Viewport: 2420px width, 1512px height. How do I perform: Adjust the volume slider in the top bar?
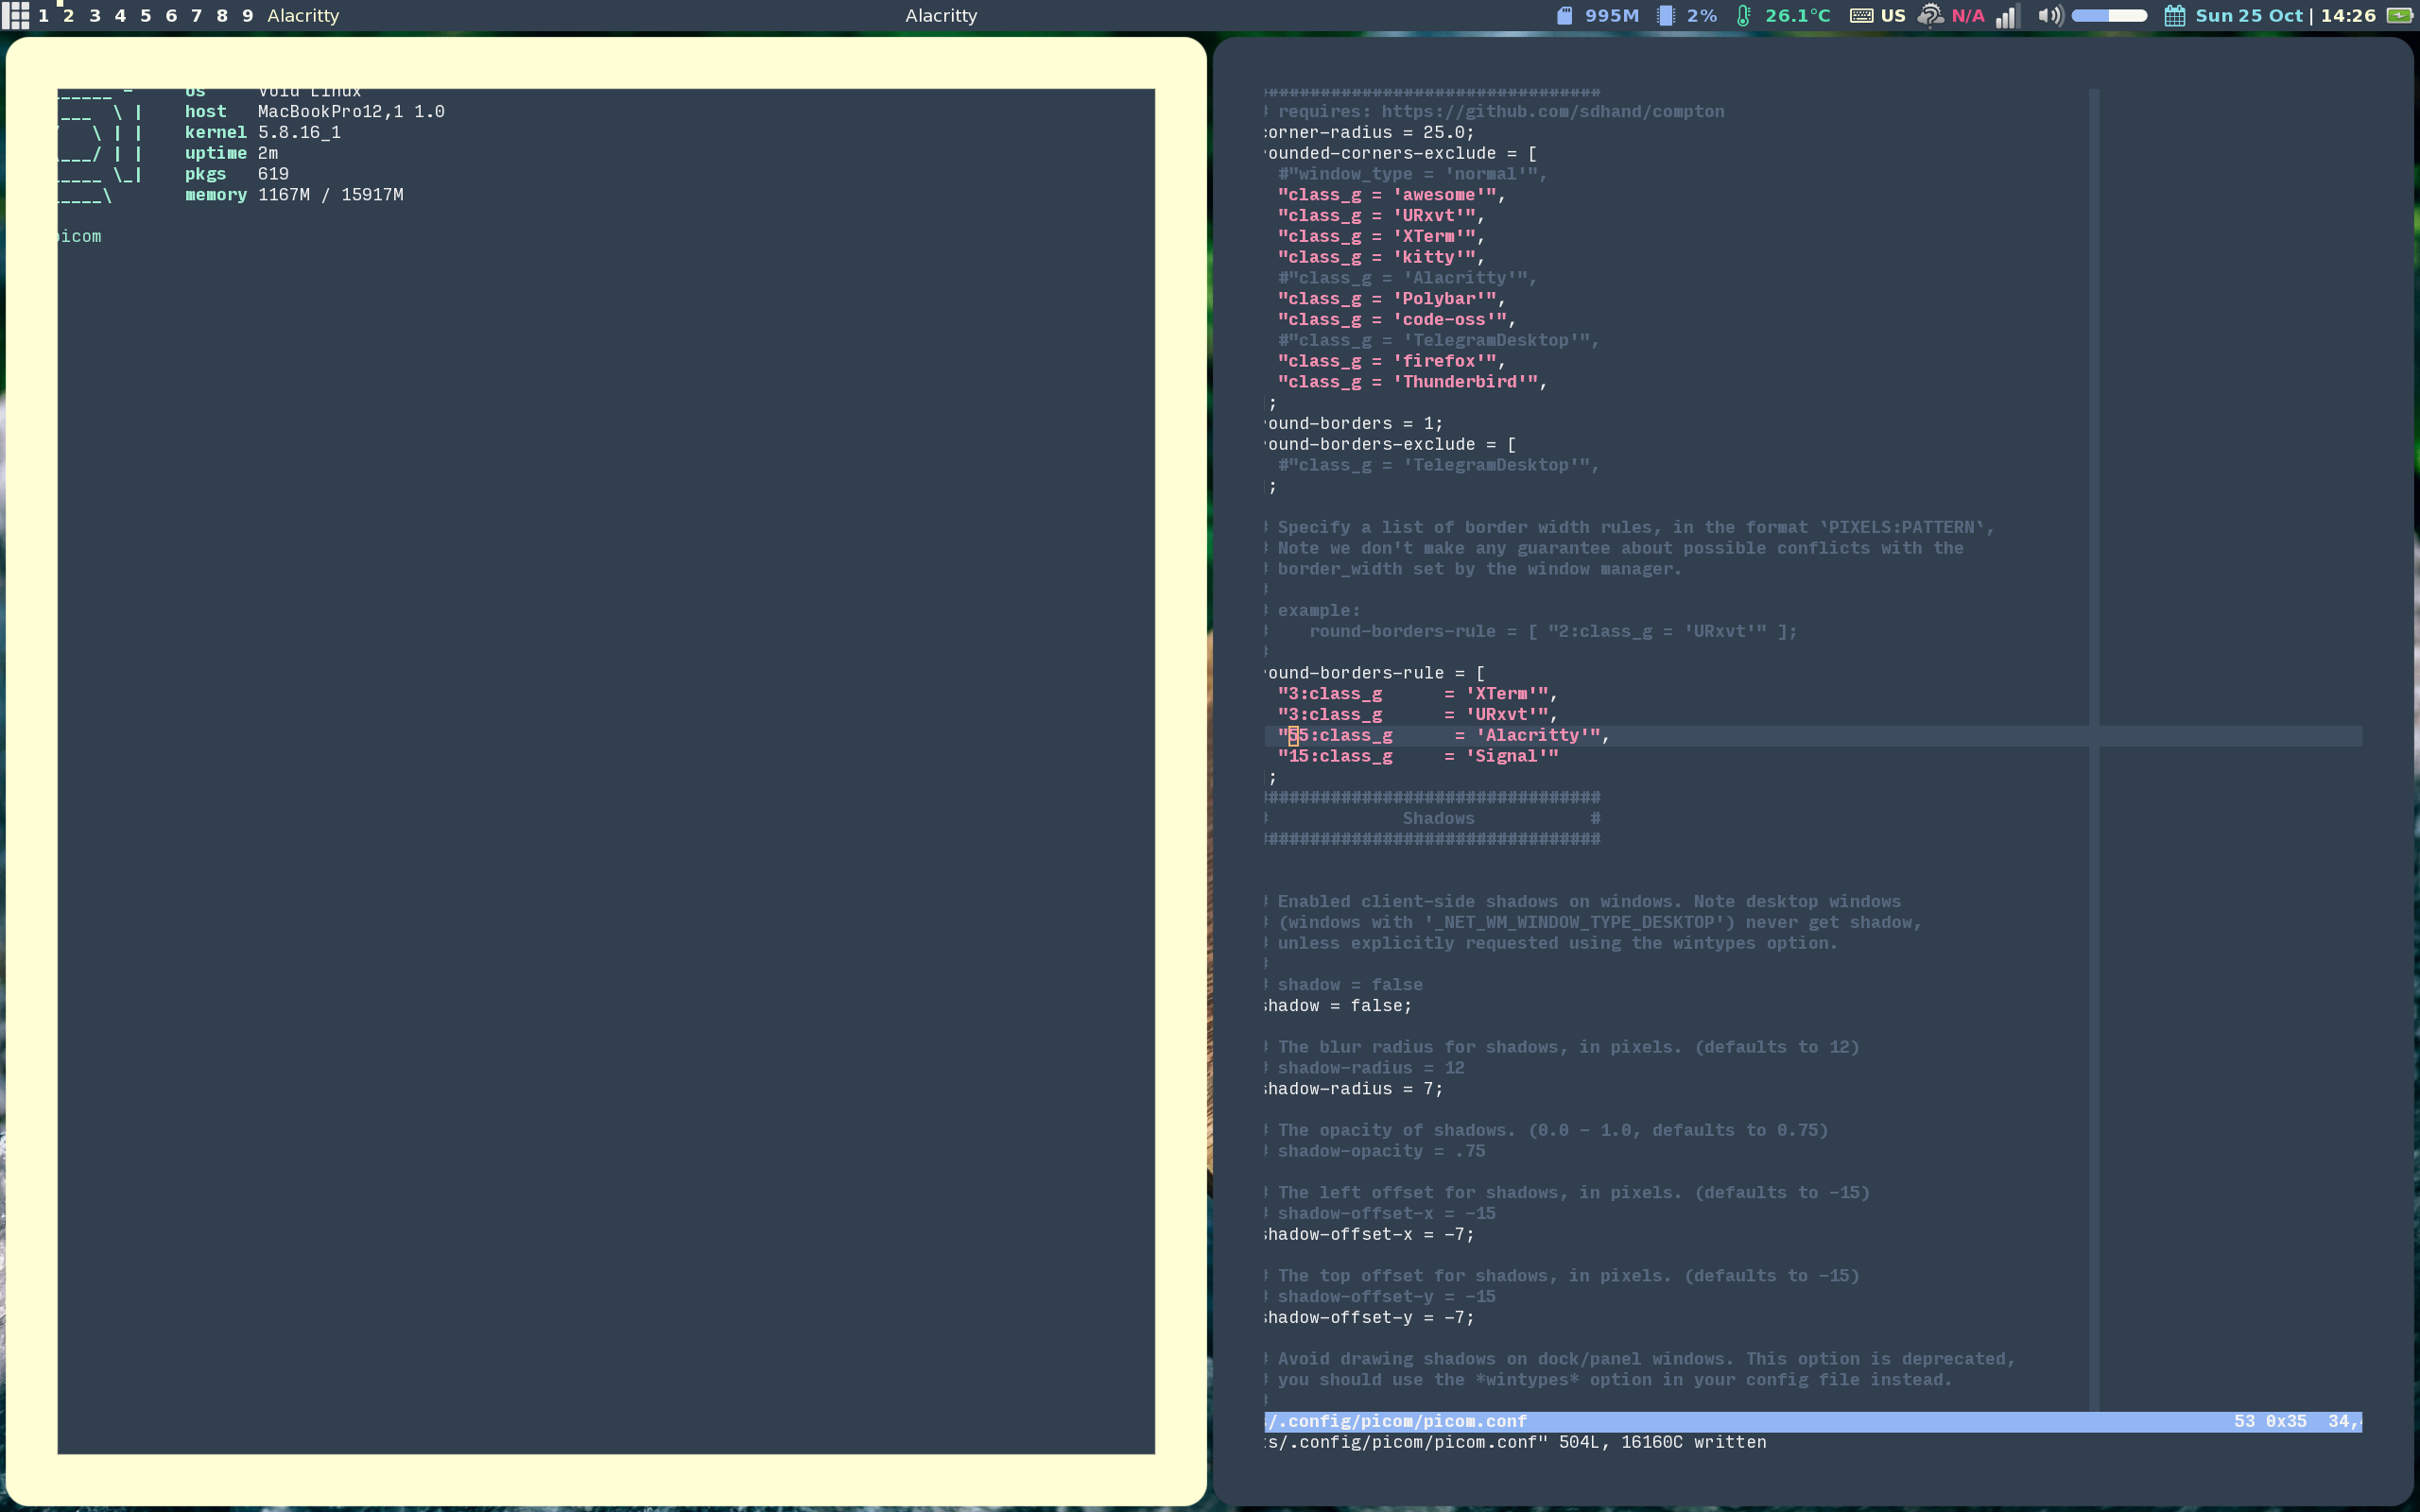(x=2109, y=15)
